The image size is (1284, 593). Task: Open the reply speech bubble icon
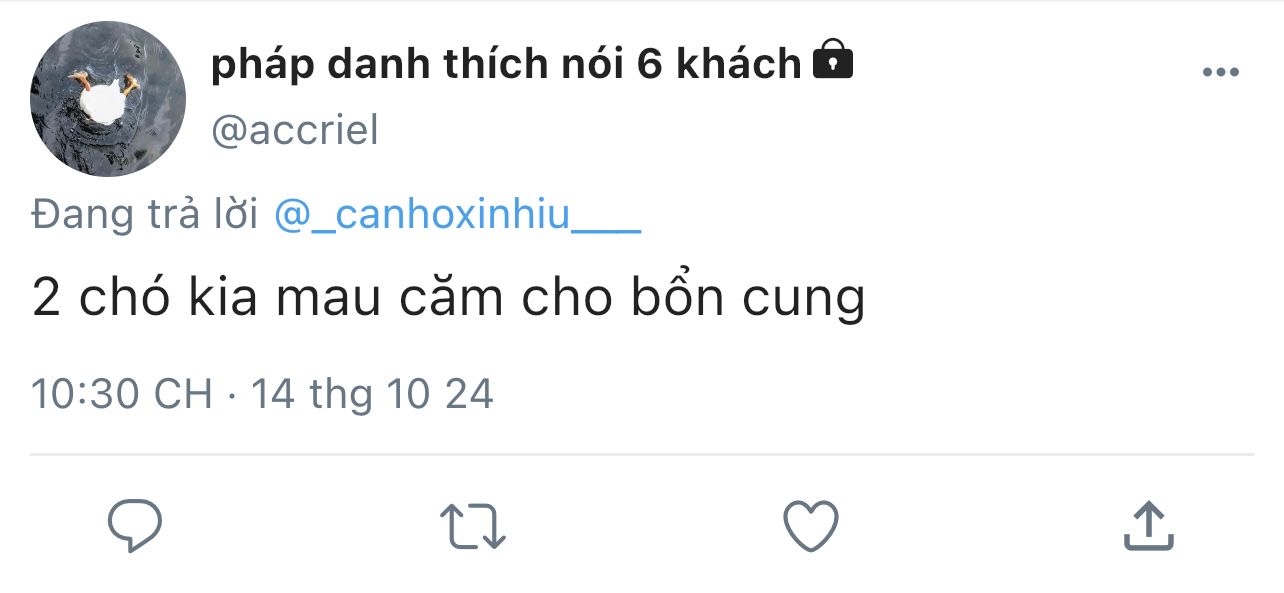(x=135, y=526)
